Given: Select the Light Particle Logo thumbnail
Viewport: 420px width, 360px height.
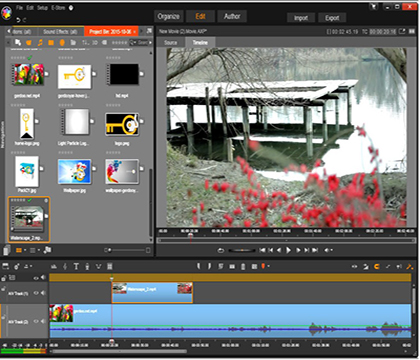Looking at the screenshot, I should click(x=76, y=122).
